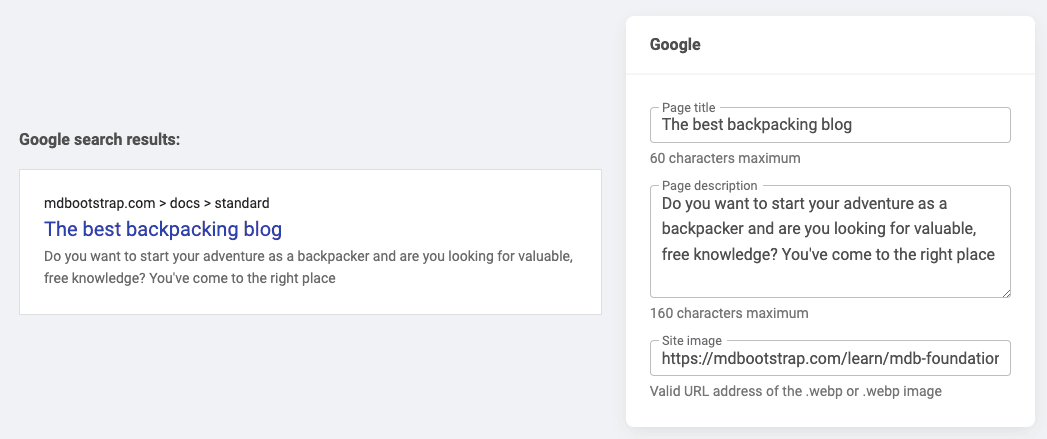Click the 'Page description' floating label
Viewport: 1047px width, 439px height.
point(709,185)
